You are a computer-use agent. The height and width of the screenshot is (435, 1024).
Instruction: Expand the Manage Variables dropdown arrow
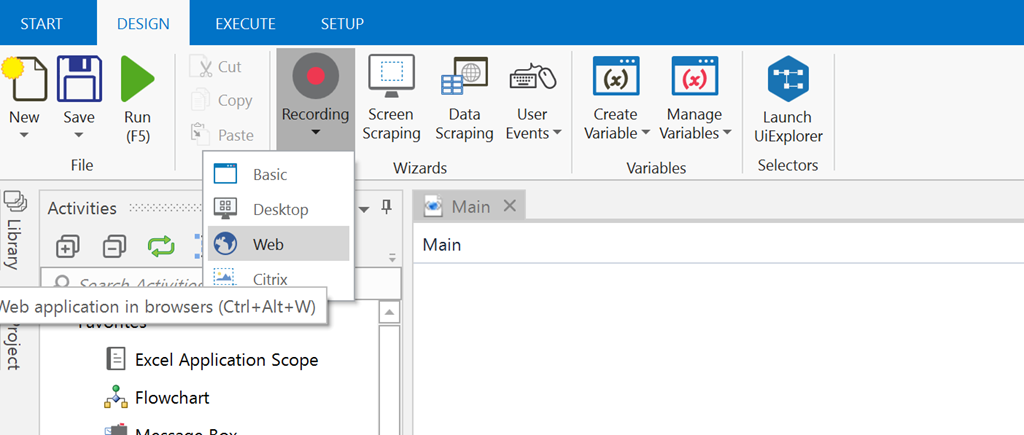click(727, 133)
